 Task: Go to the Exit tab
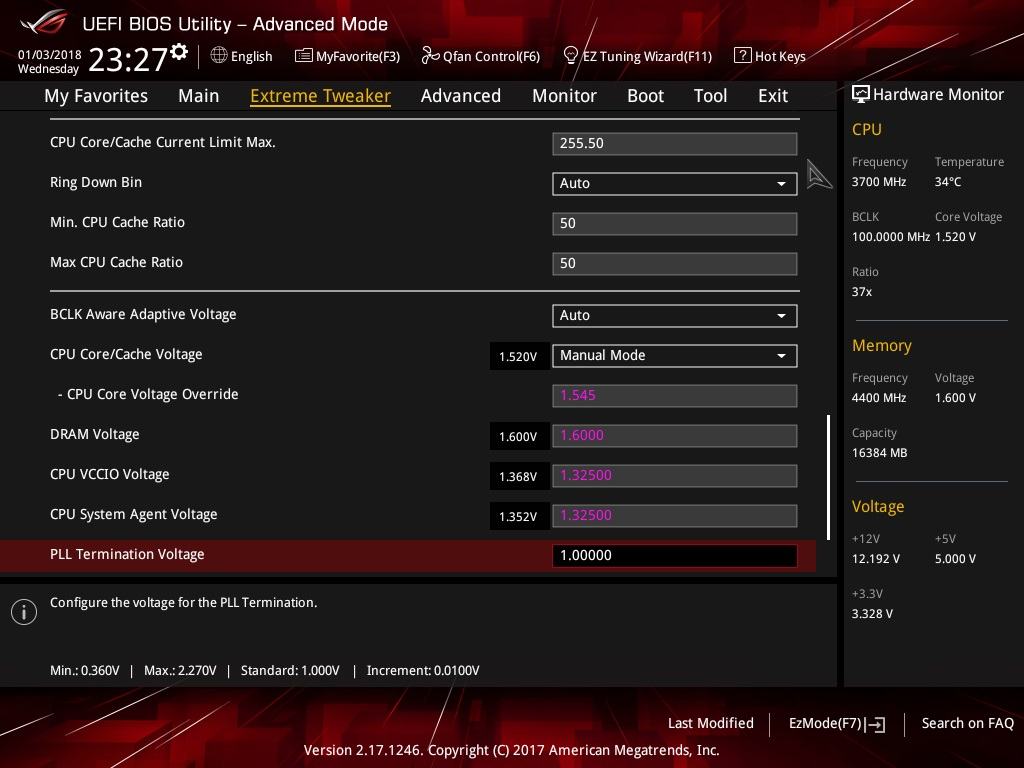(x=773, y=95)
